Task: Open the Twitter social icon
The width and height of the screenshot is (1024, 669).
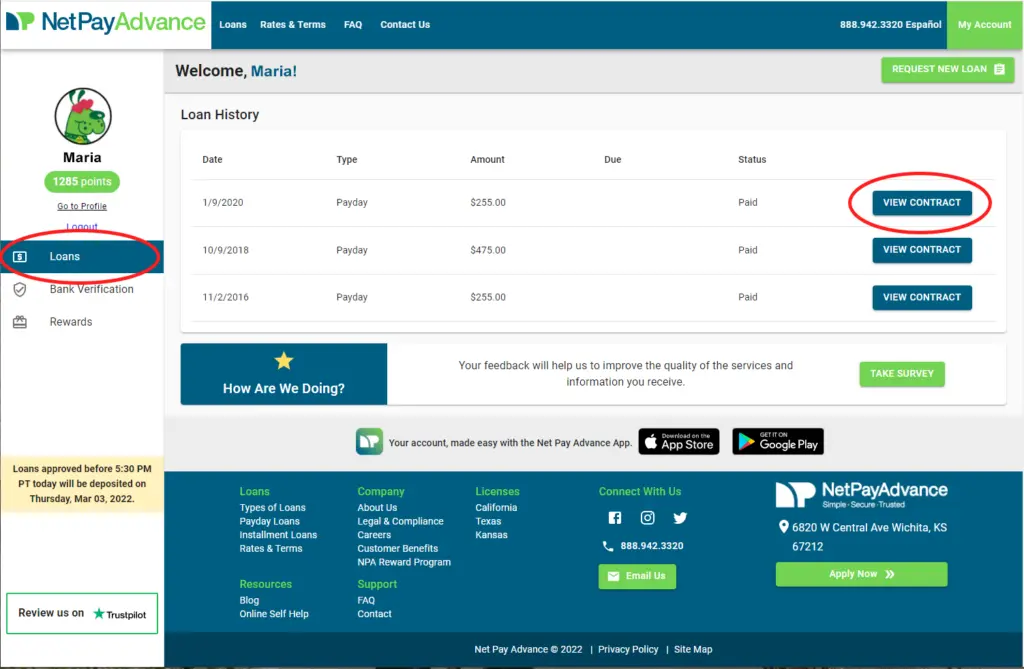Action: point(680,518)
